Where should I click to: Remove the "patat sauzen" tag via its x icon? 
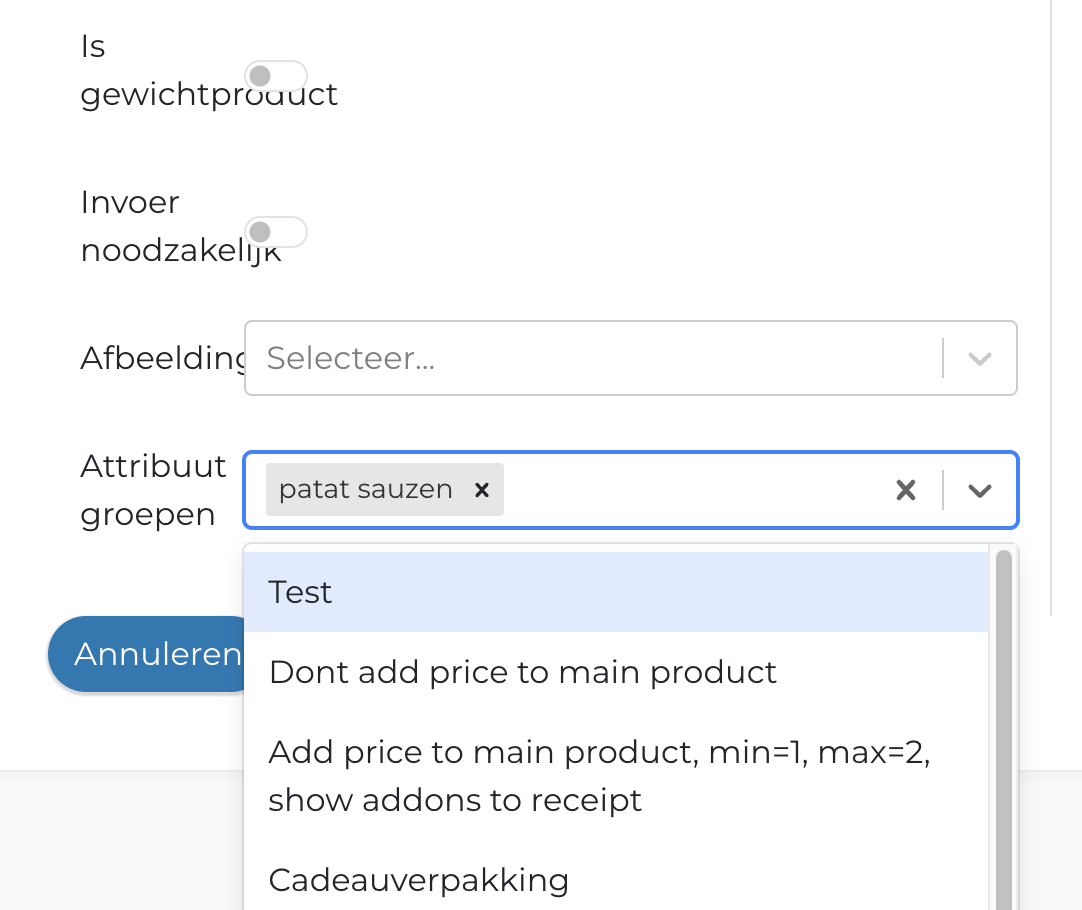click(x=482, y=490)
